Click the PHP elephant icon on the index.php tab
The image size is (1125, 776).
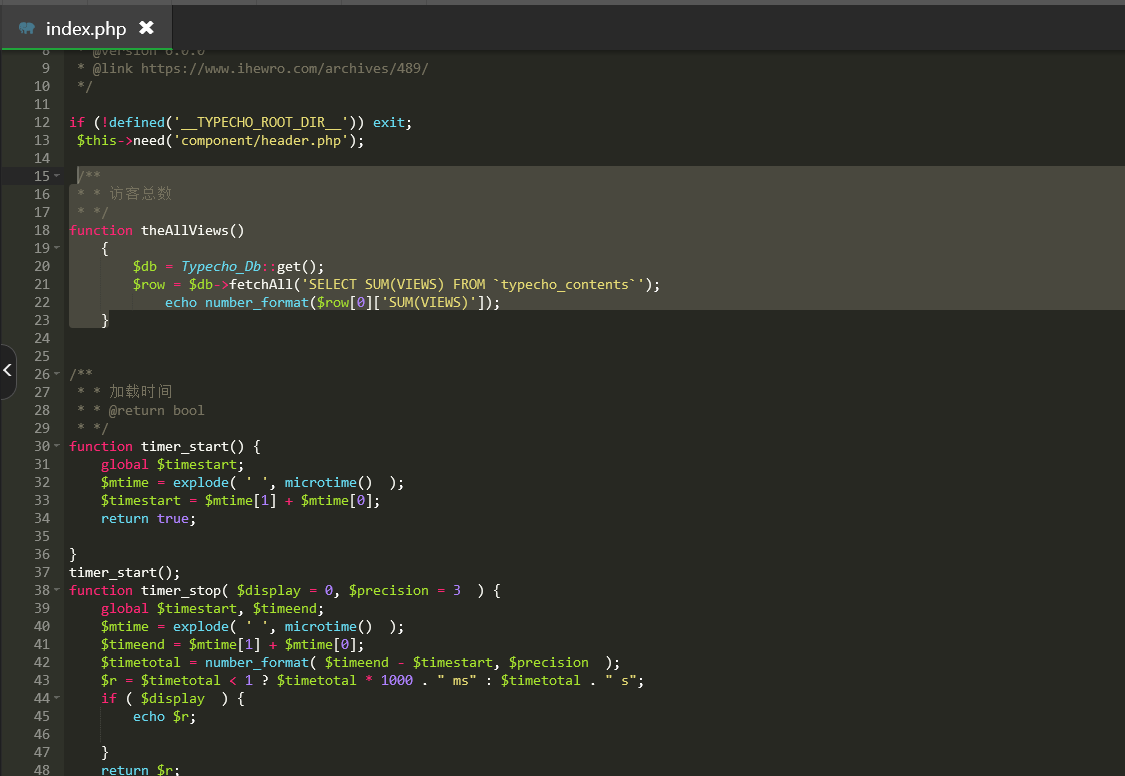27,28
